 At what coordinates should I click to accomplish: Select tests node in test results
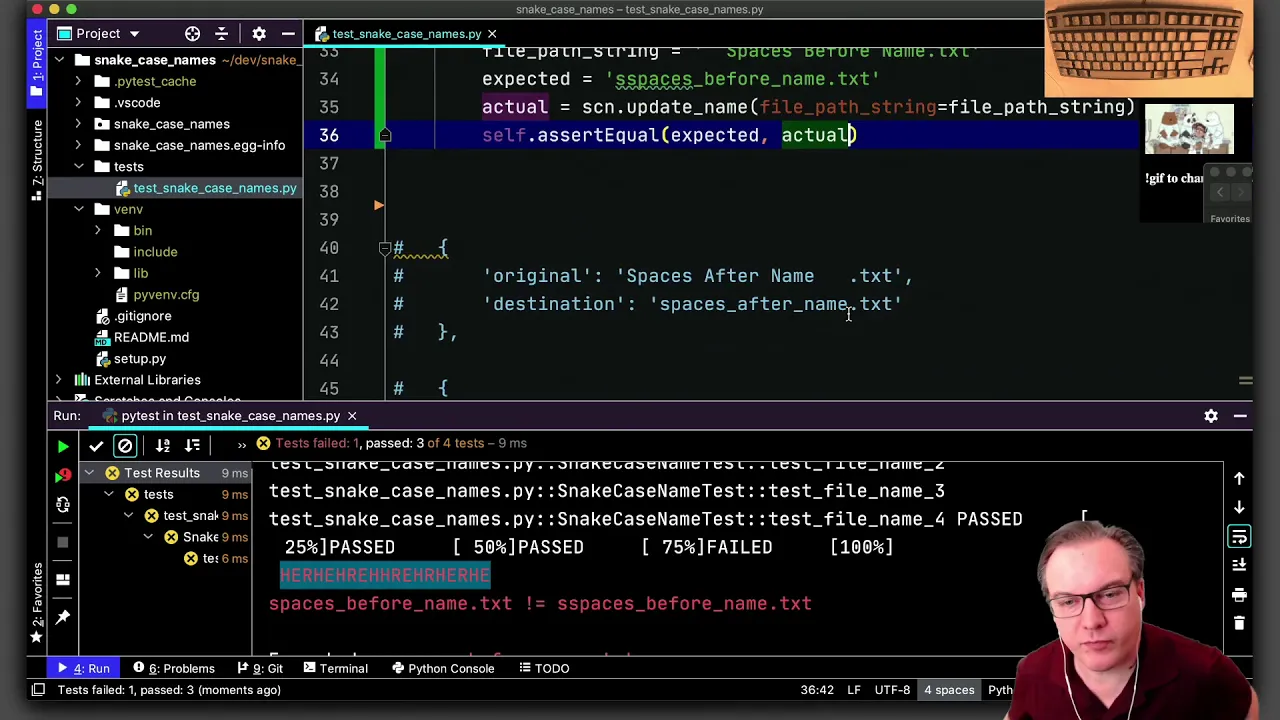point(158,495)
